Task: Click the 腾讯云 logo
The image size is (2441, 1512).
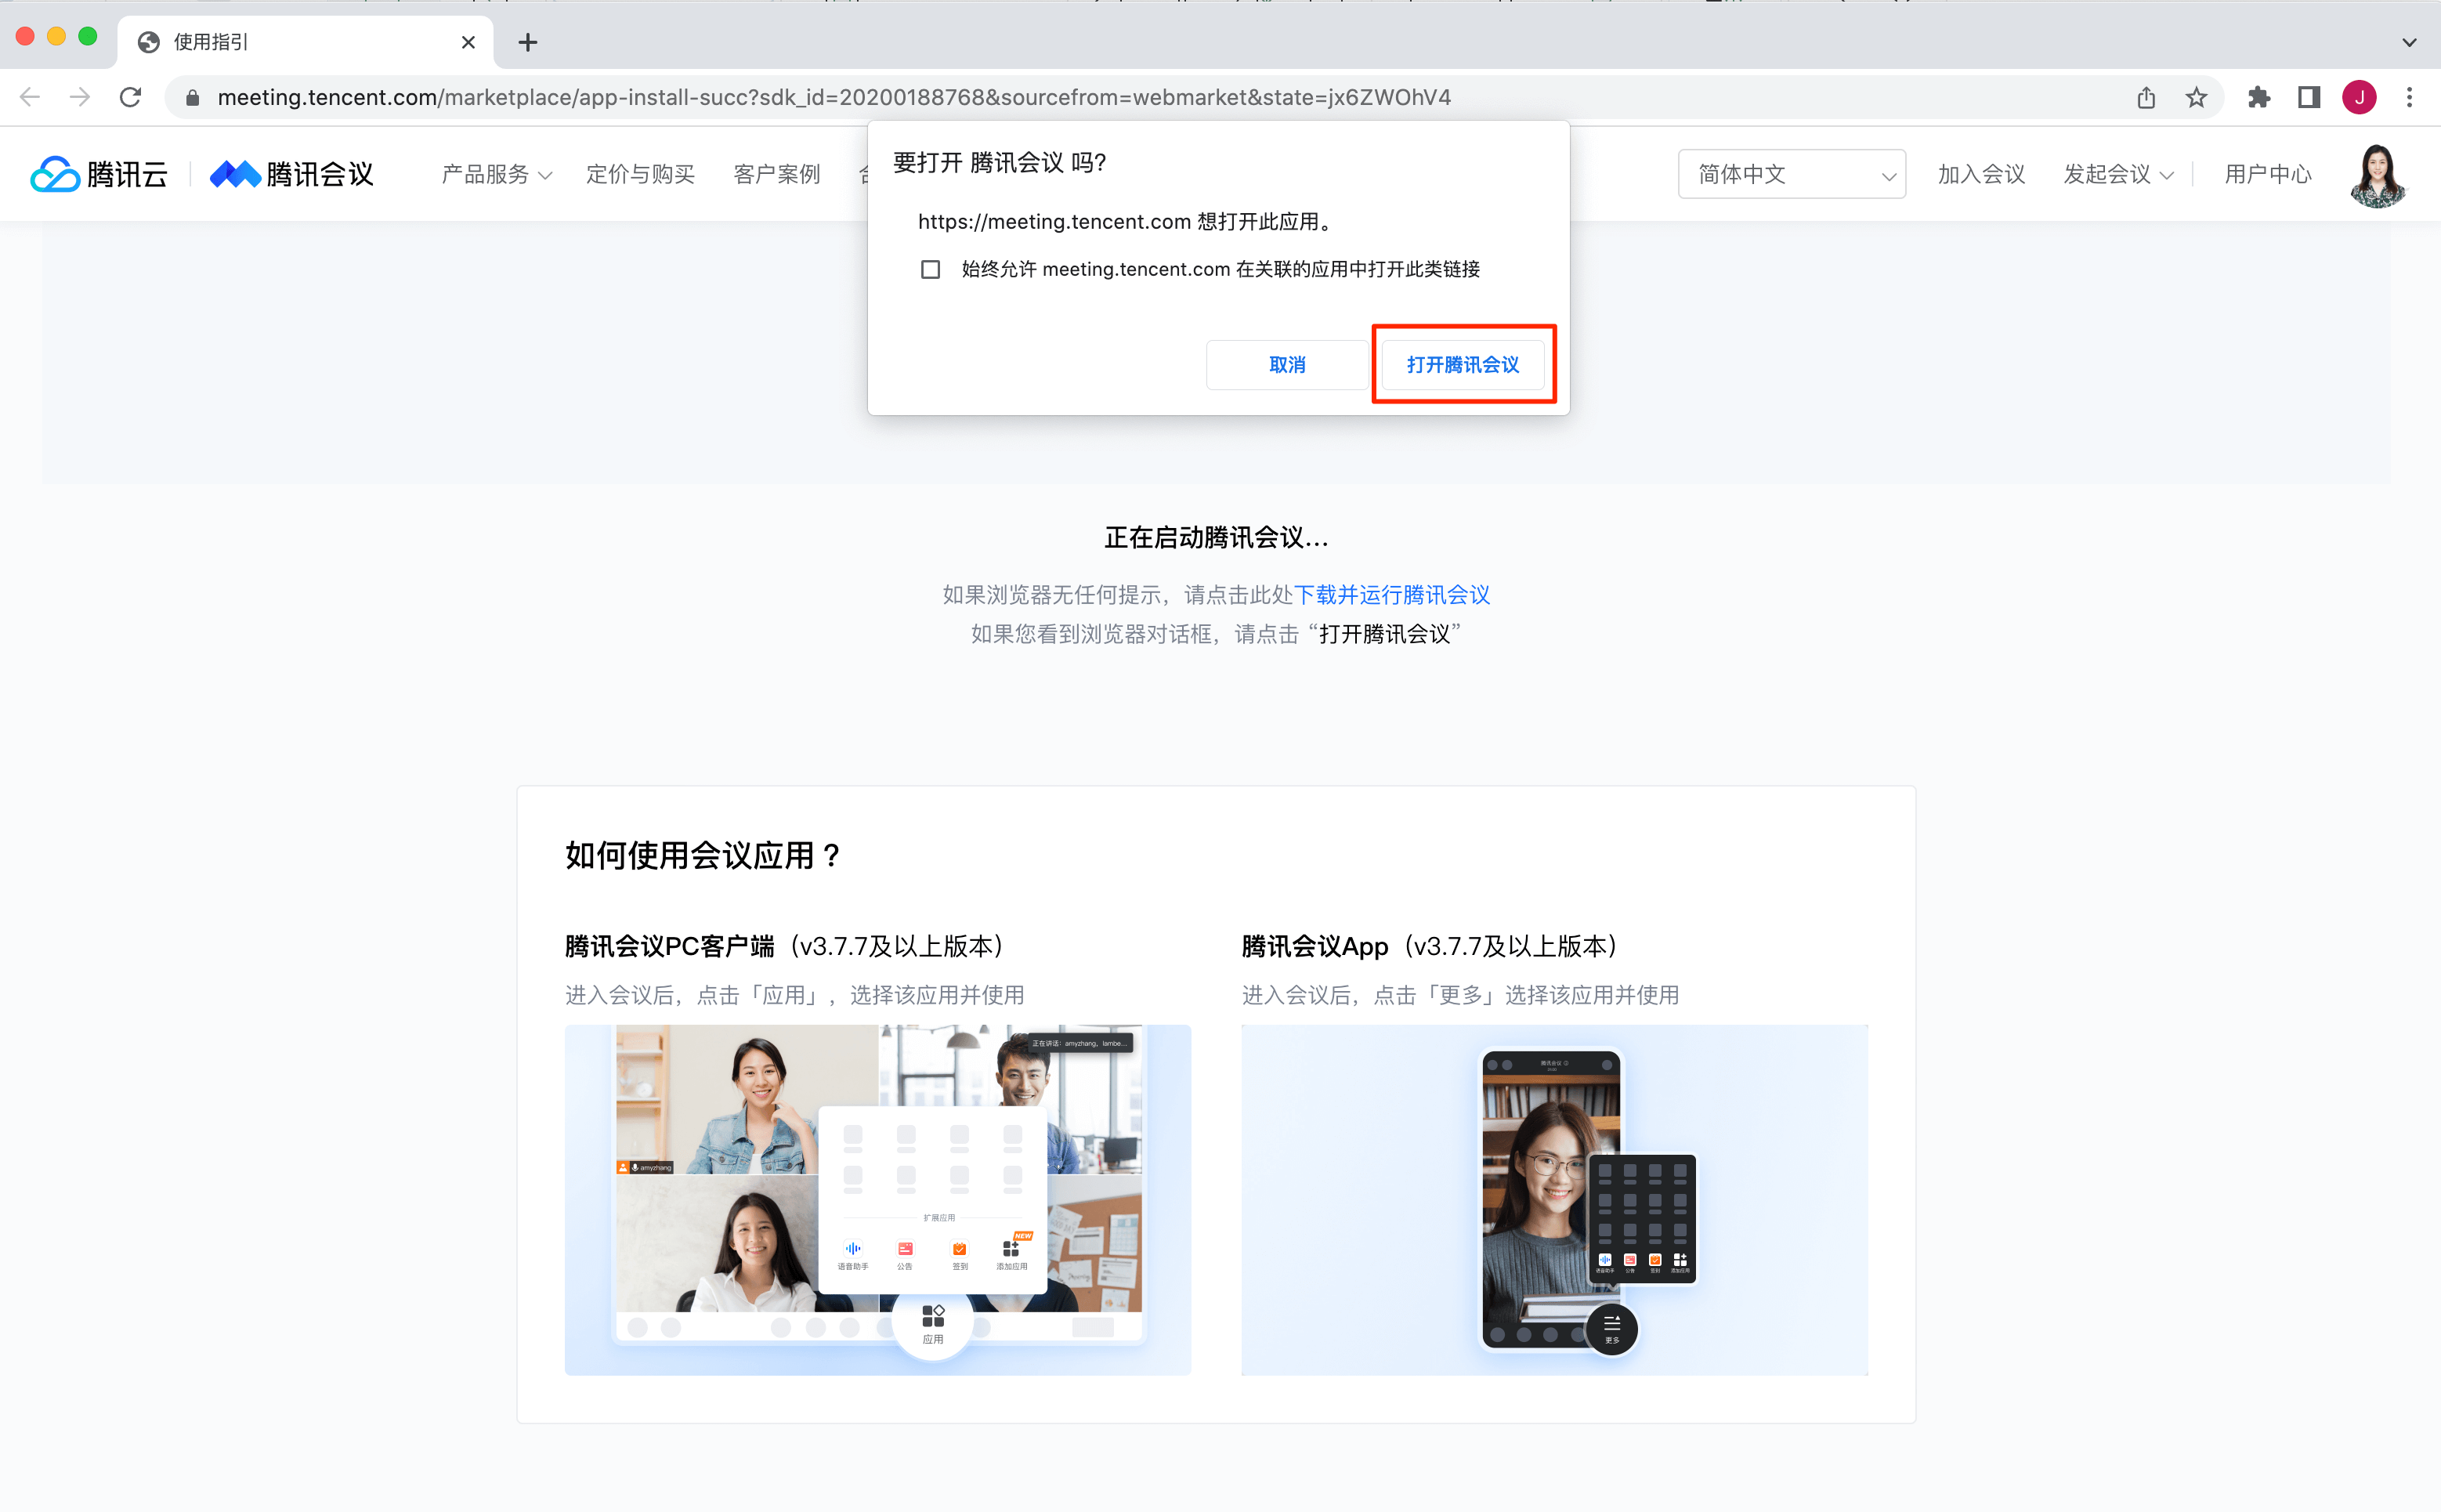Action: click(99, 174)
